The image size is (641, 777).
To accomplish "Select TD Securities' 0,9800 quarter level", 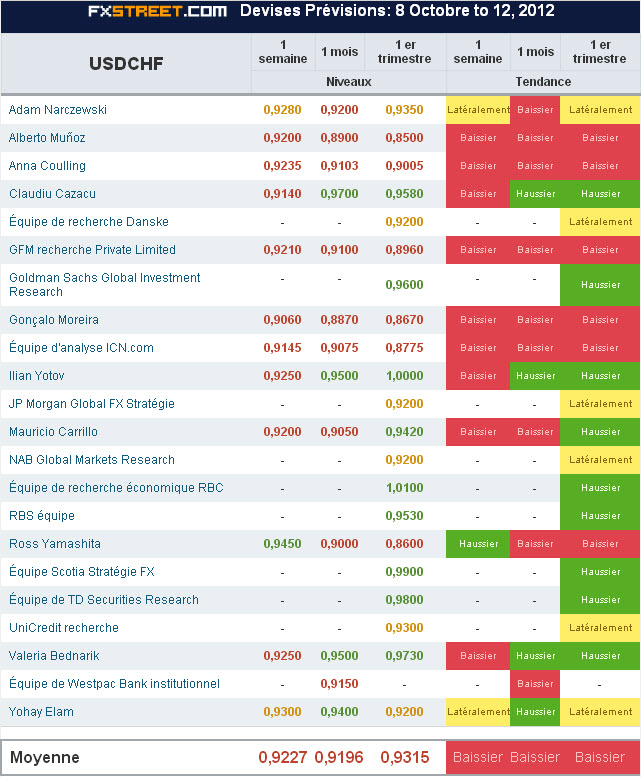I will [404, 600].
